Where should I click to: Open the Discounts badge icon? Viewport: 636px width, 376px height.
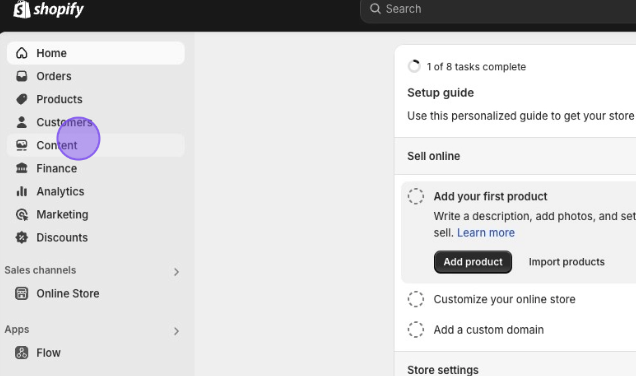pos(21,237)
